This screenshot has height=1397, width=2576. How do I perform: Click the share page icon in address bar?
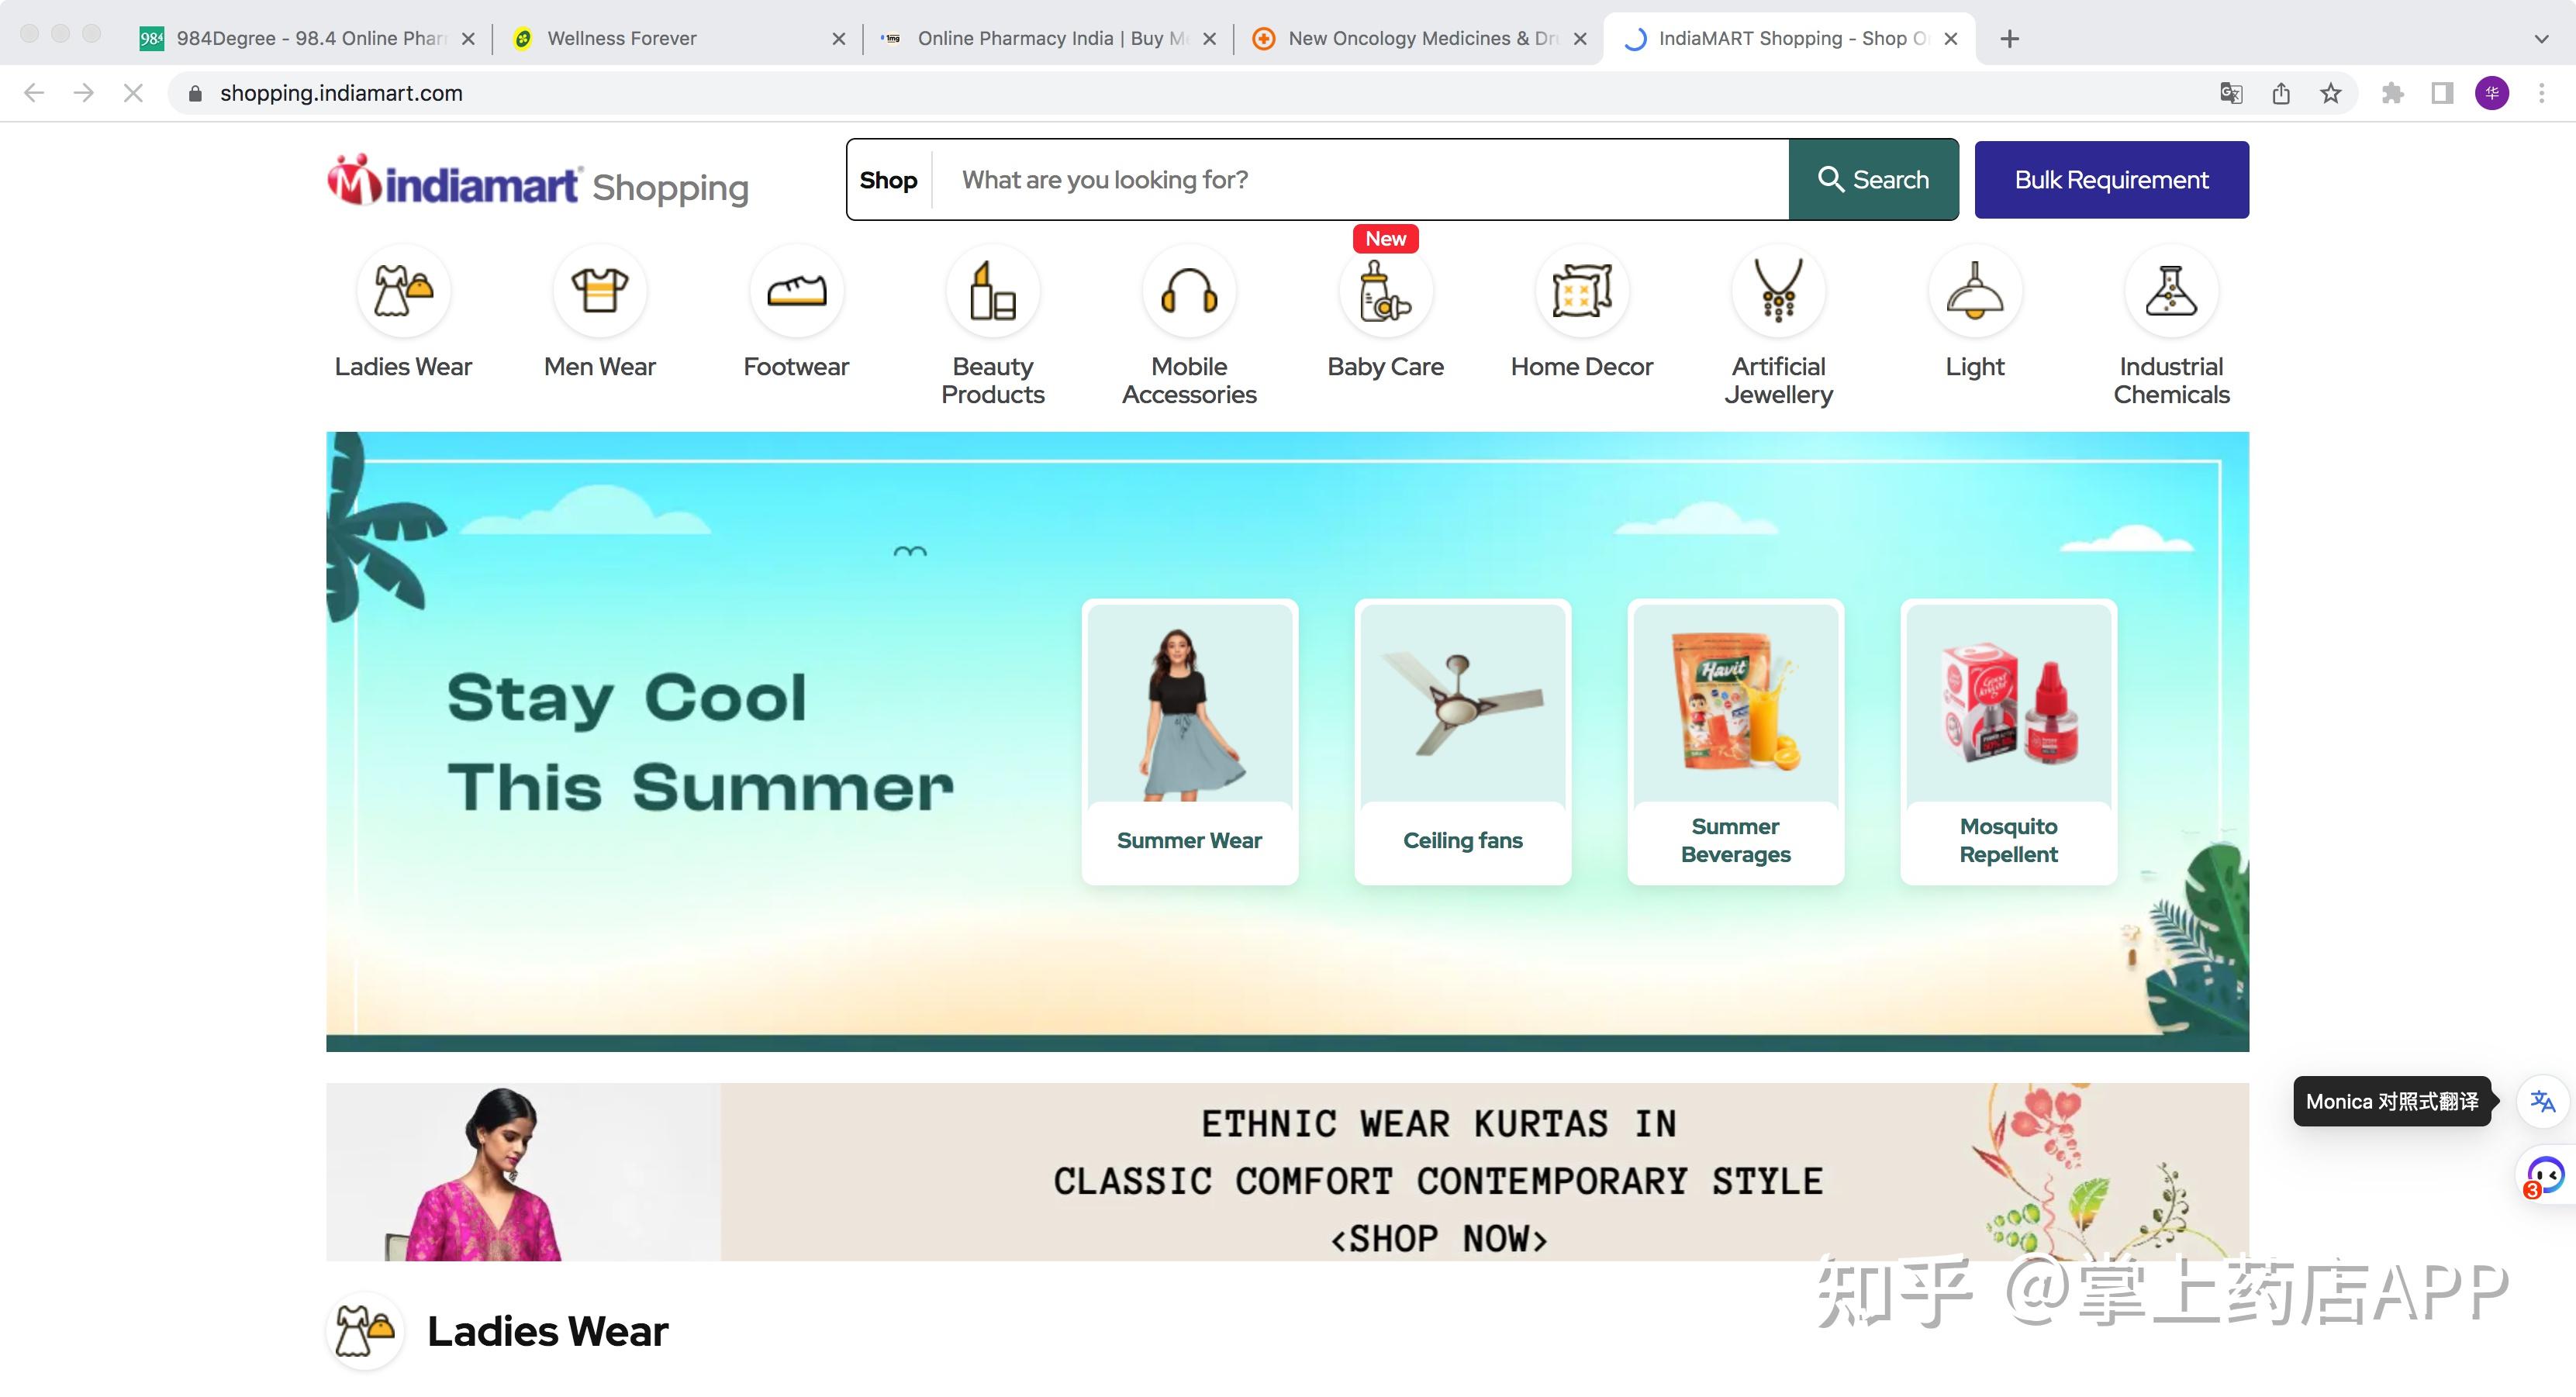point(2281,93)
